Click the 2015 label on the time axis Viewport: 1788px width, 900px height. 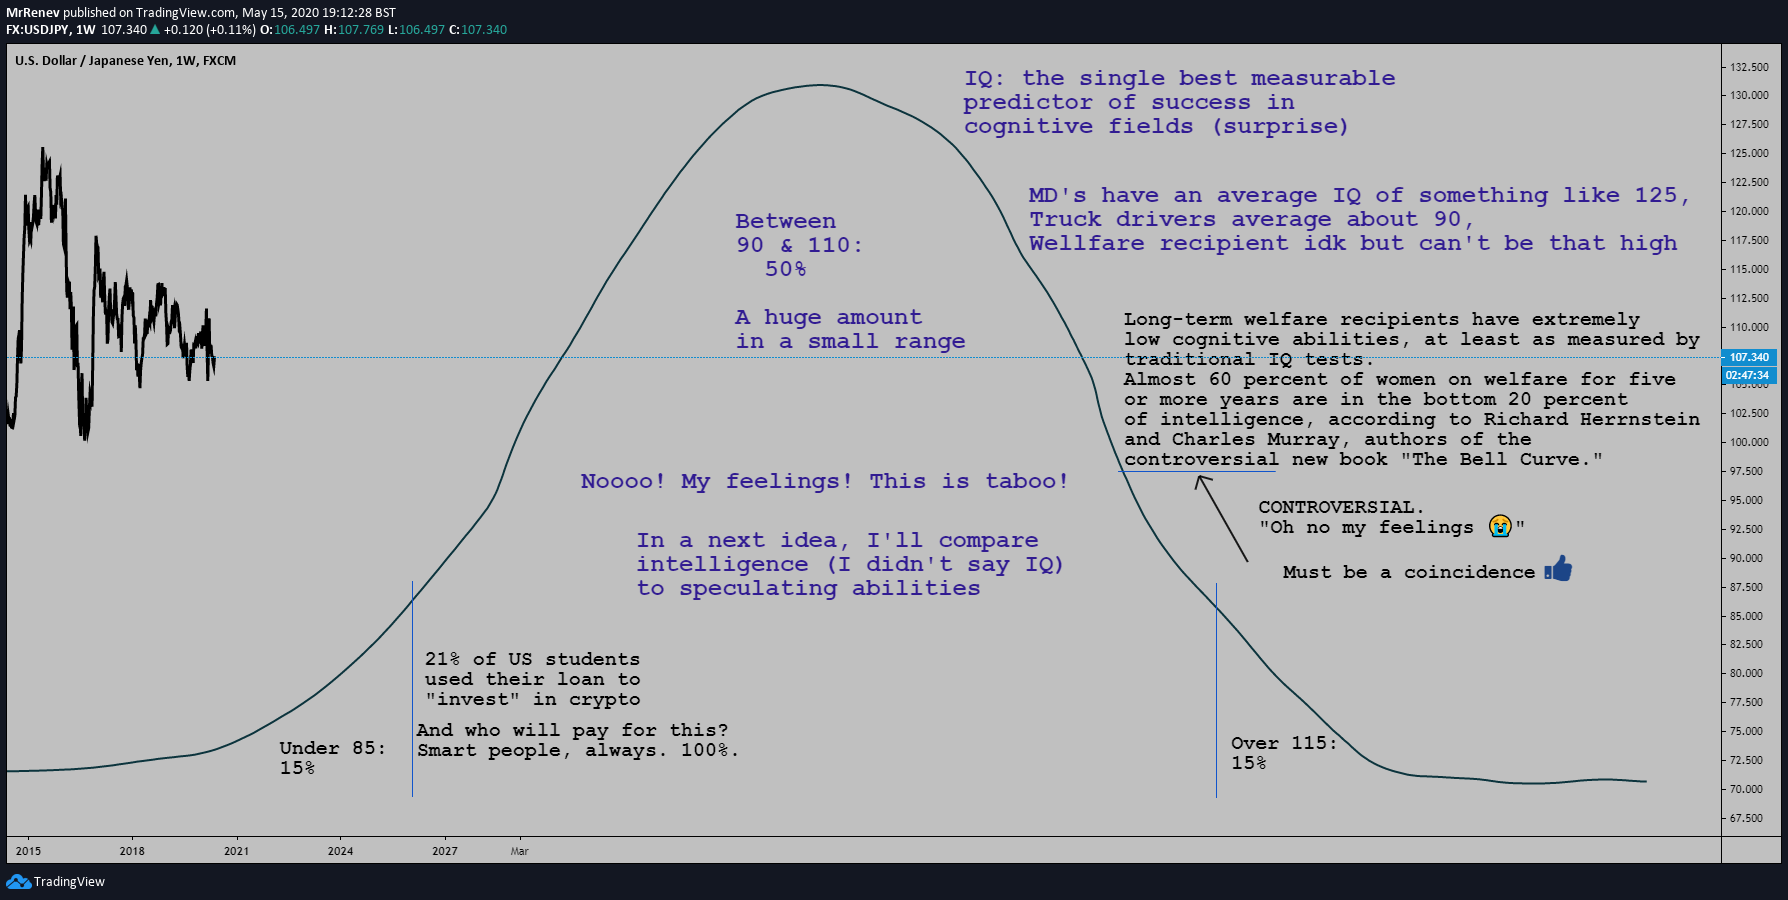click(x=29, y=851)
